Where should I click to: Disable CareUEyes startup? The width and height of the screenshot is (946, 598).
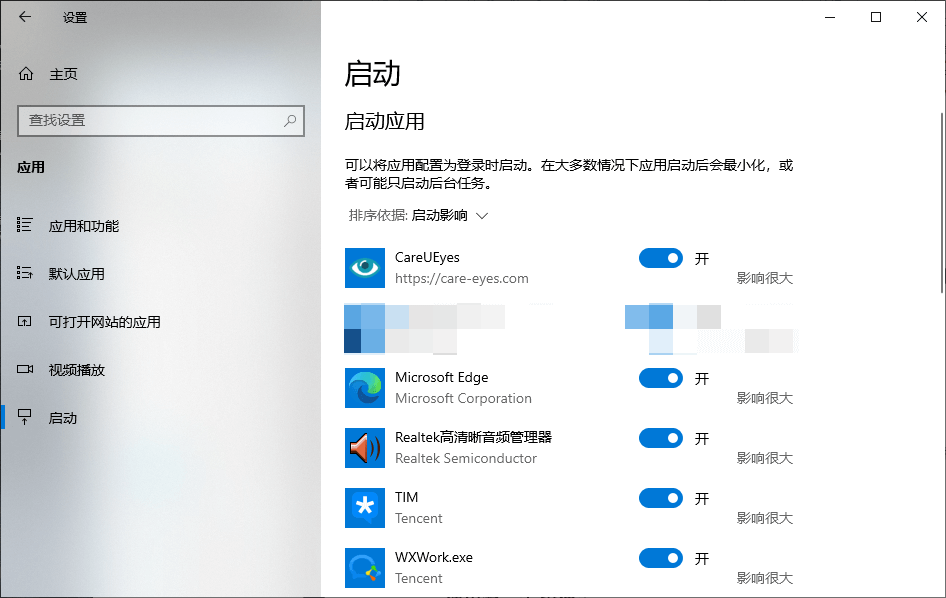660,258
